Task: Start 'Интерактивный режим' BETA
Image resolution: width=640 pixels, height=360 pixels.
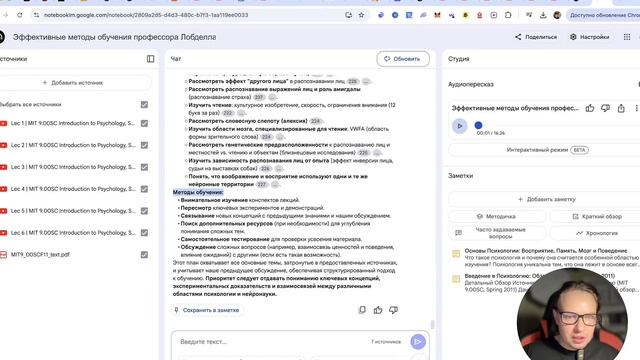Action: (x=547, y=150)
